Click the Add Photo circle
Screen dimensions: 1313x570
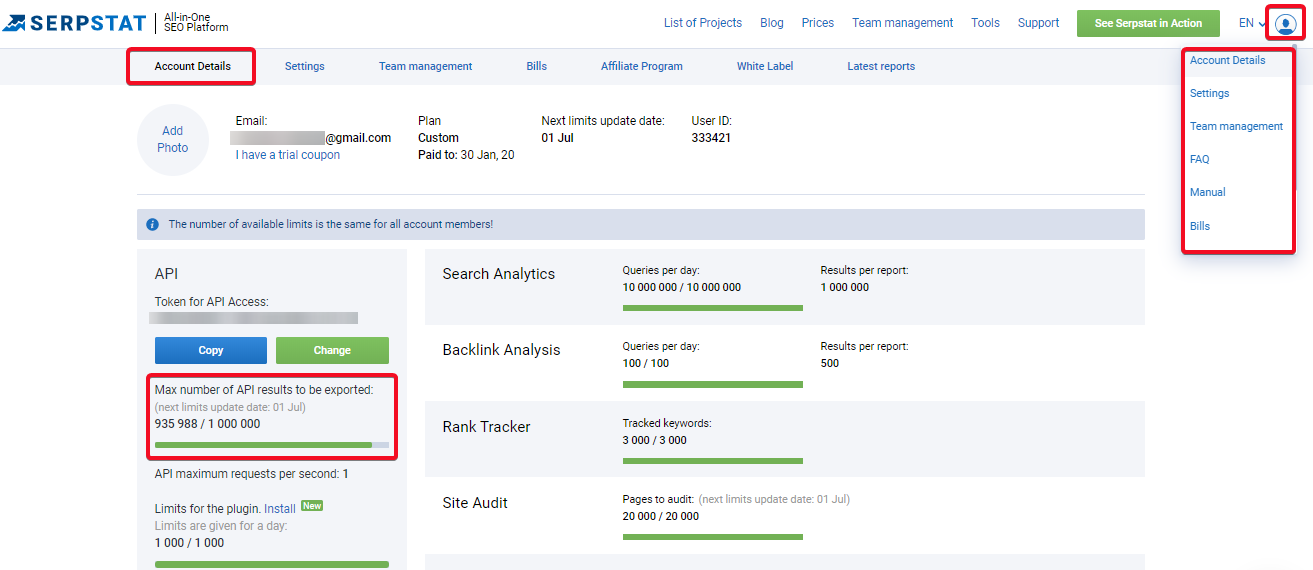173,140
